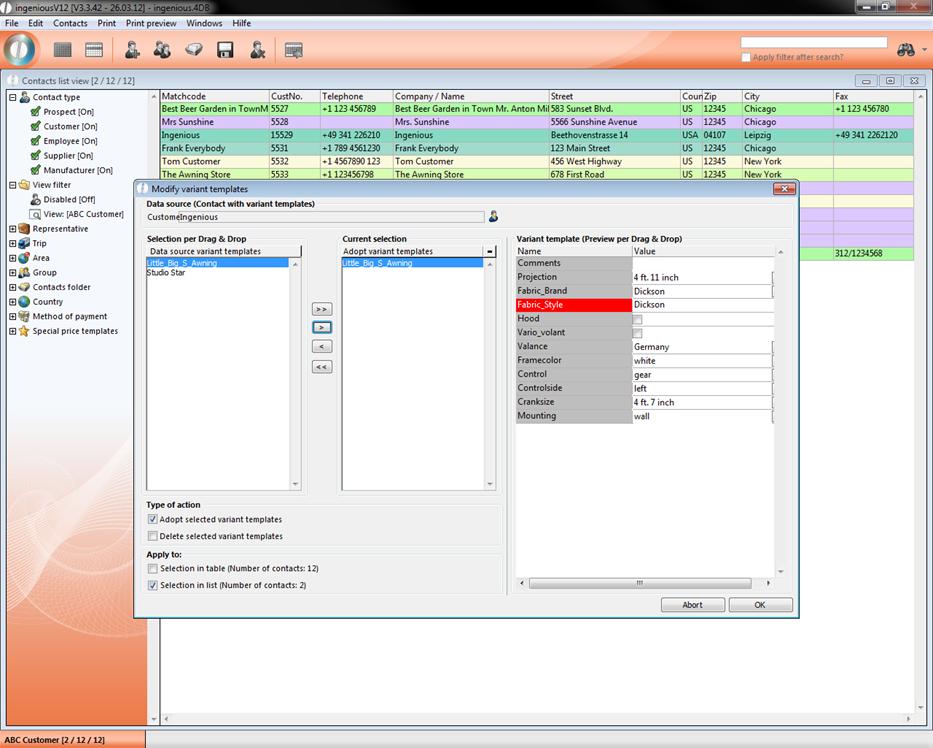Click the floppy disk save icon
933x748 pixels.
225,49
